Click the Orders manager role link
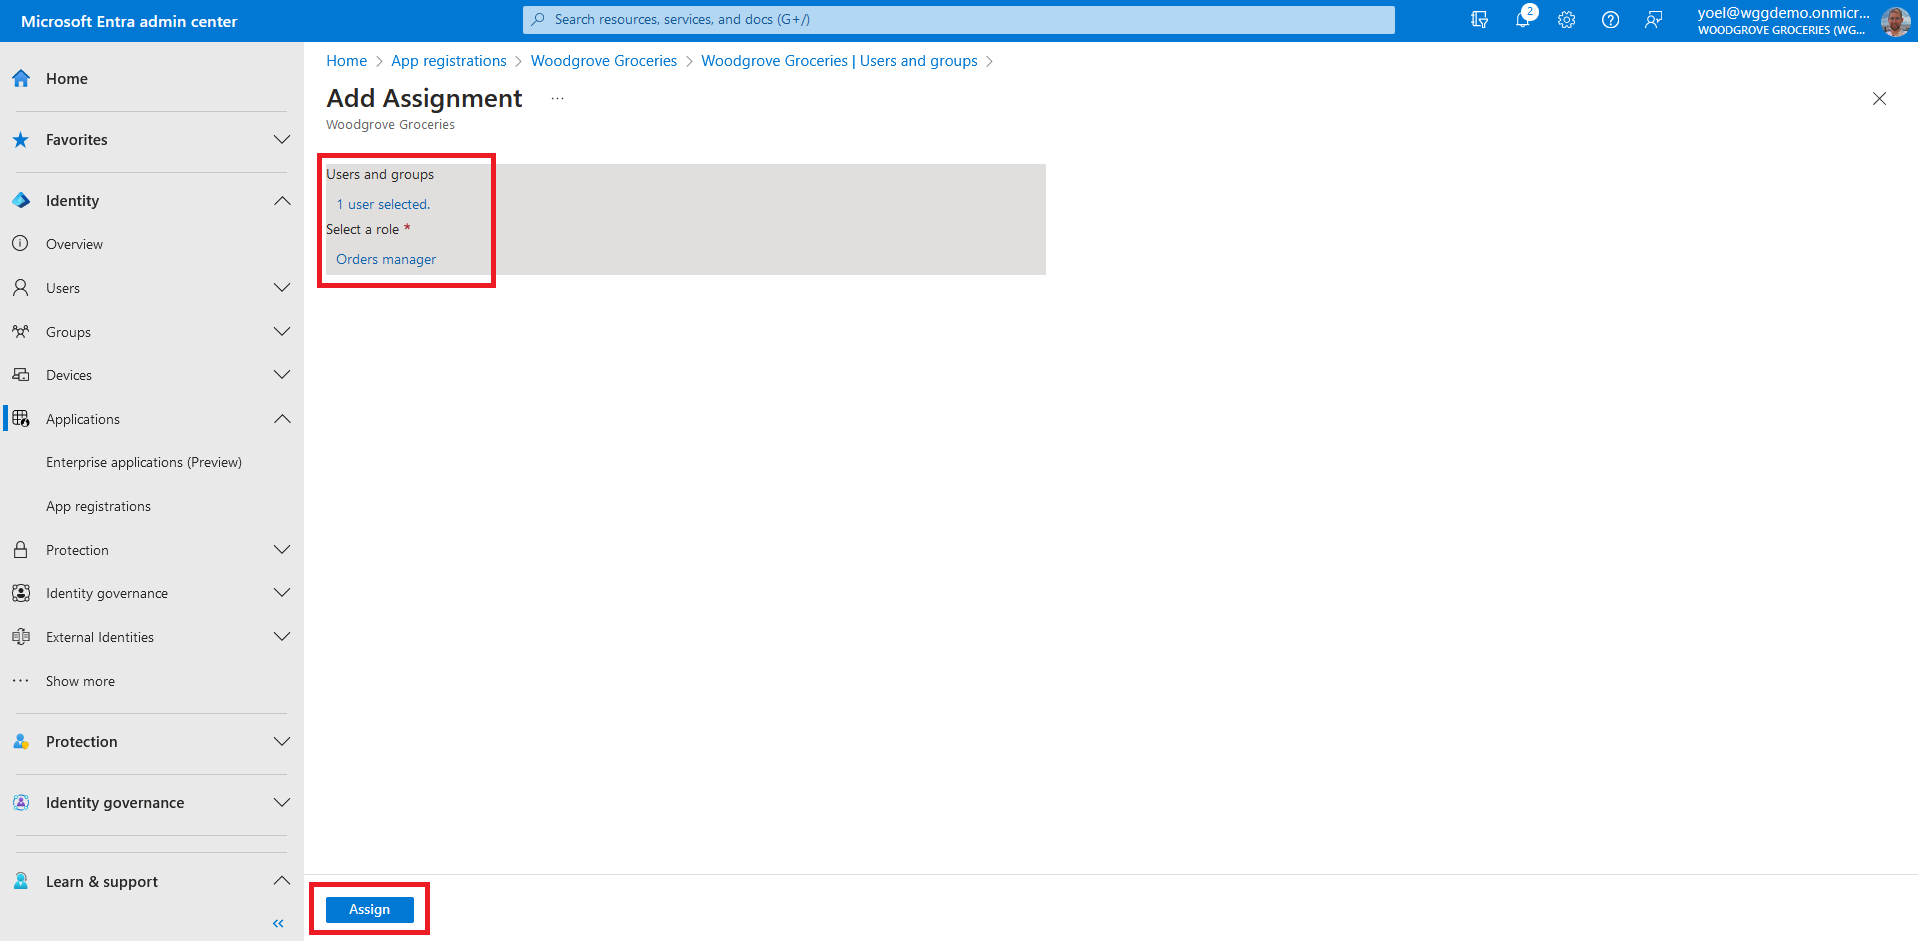 point(386,259)
